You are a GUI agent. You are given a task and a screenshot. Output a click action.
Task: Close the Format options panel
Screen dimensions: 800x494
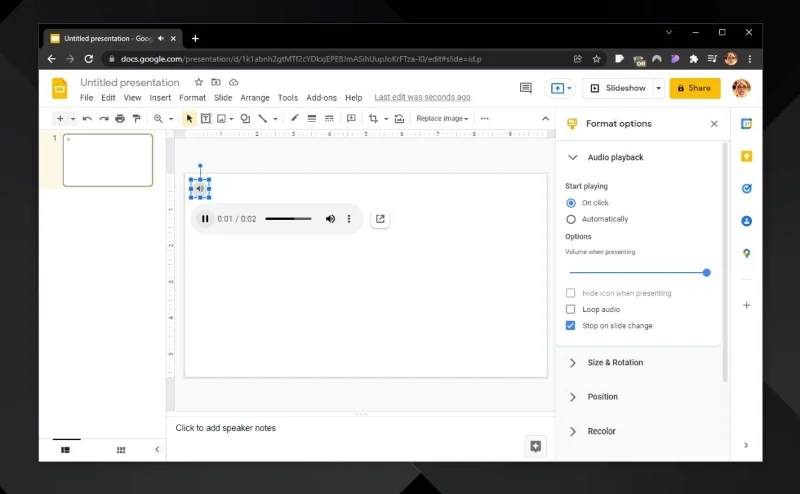[x=714, y=124]
